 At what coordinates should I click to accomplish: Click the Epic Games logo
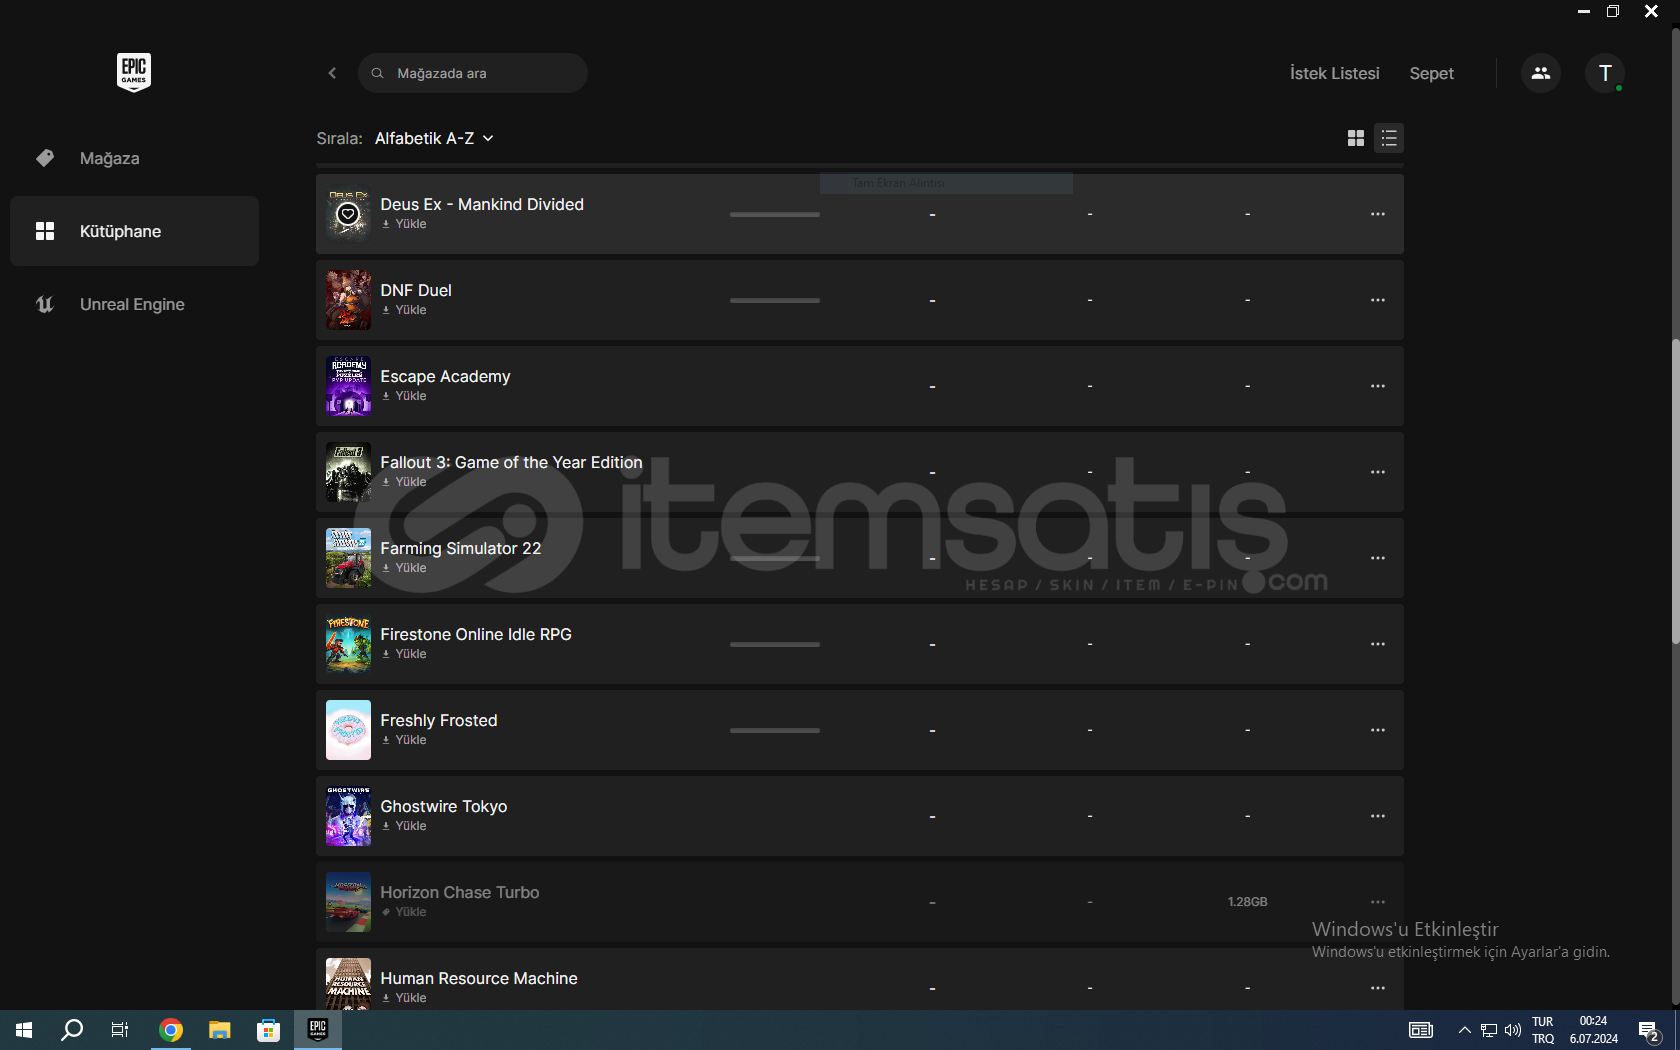134,72
